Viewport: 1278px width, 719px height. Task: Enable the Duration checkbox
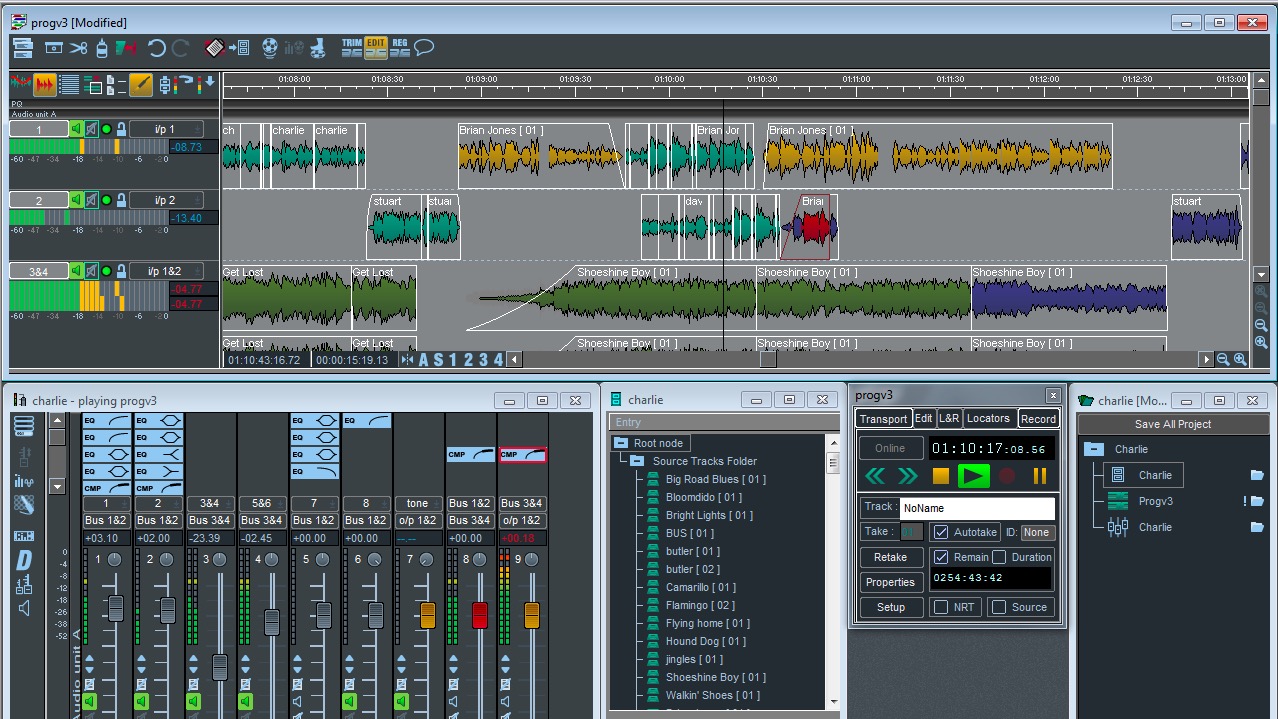point(998,557)
